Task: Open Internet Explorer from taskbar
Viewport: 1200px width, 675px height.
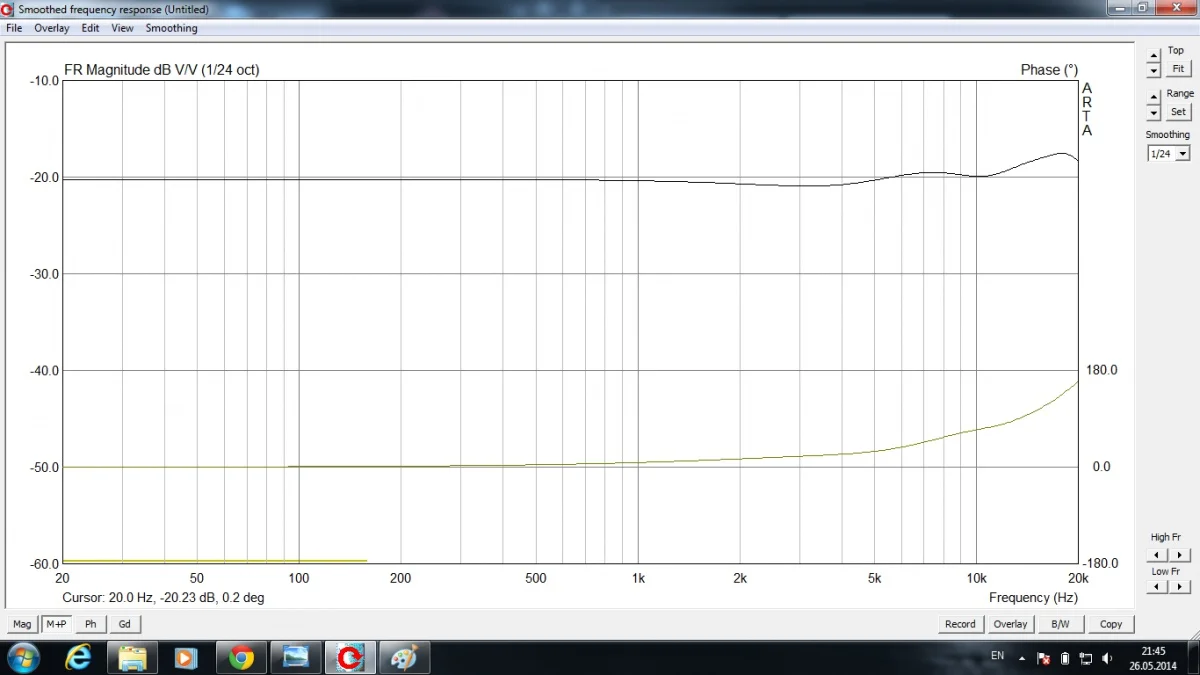Action: (78, 658)
